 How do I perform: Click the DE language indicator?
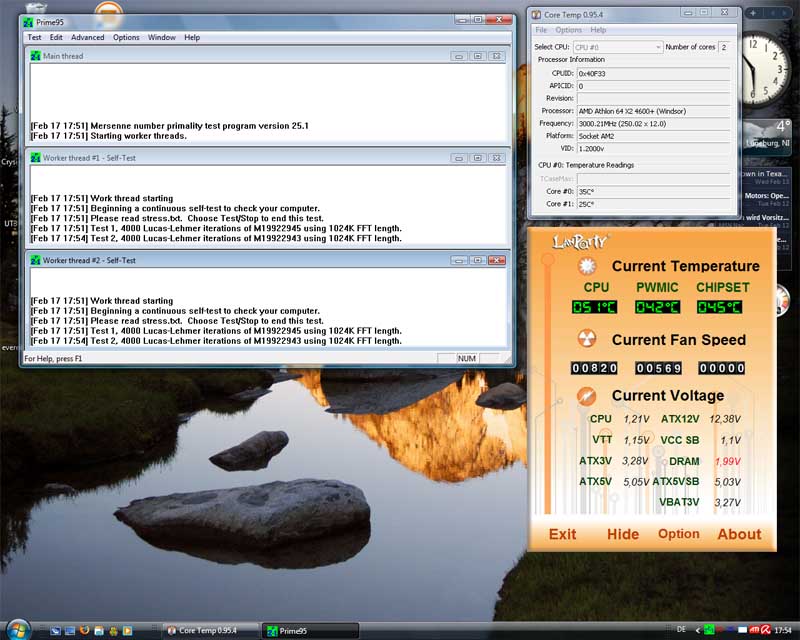(681, 630)
